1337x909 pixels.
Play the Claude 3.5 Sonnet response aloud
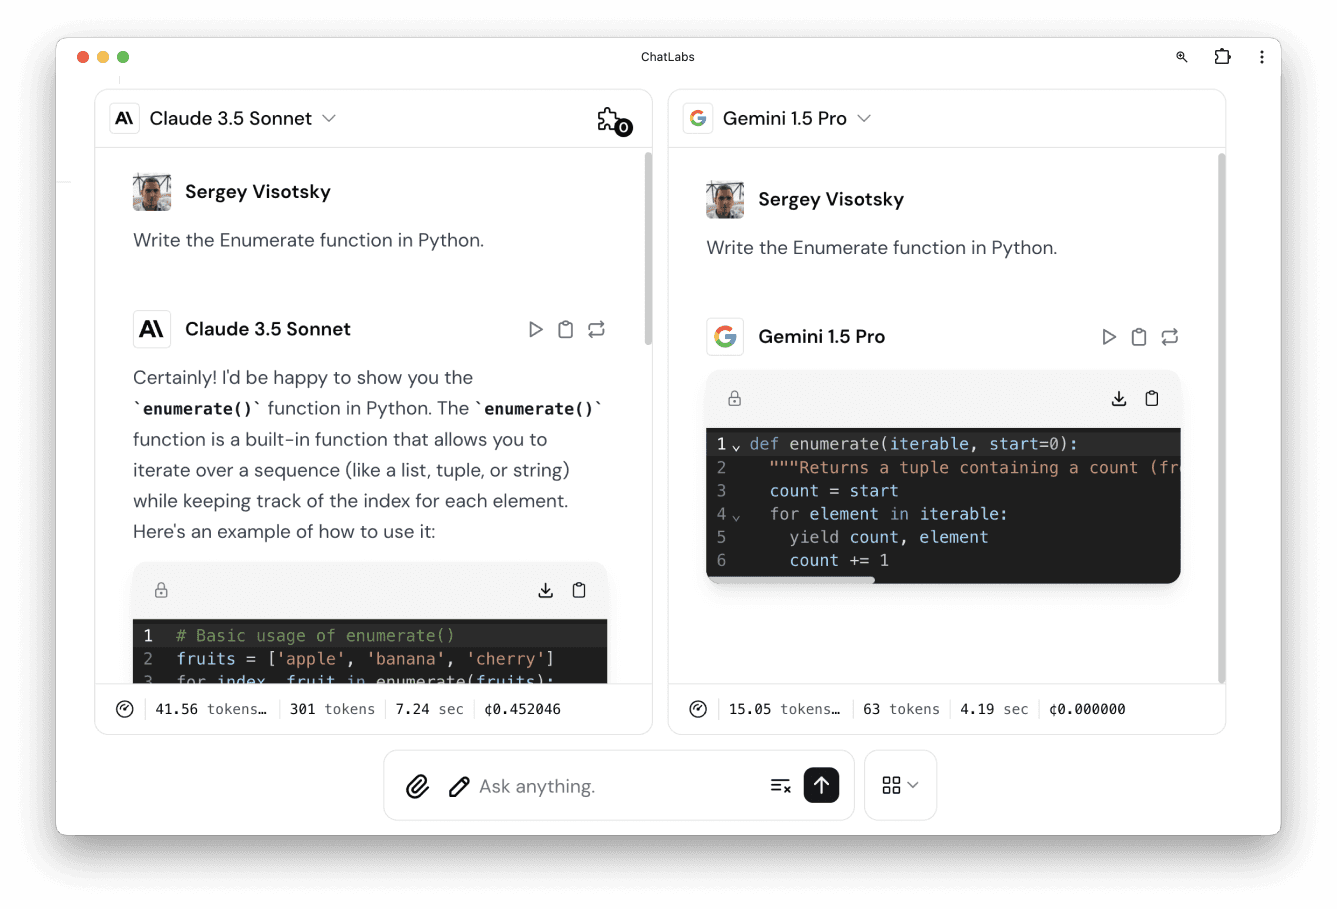[x=536, y=329]
